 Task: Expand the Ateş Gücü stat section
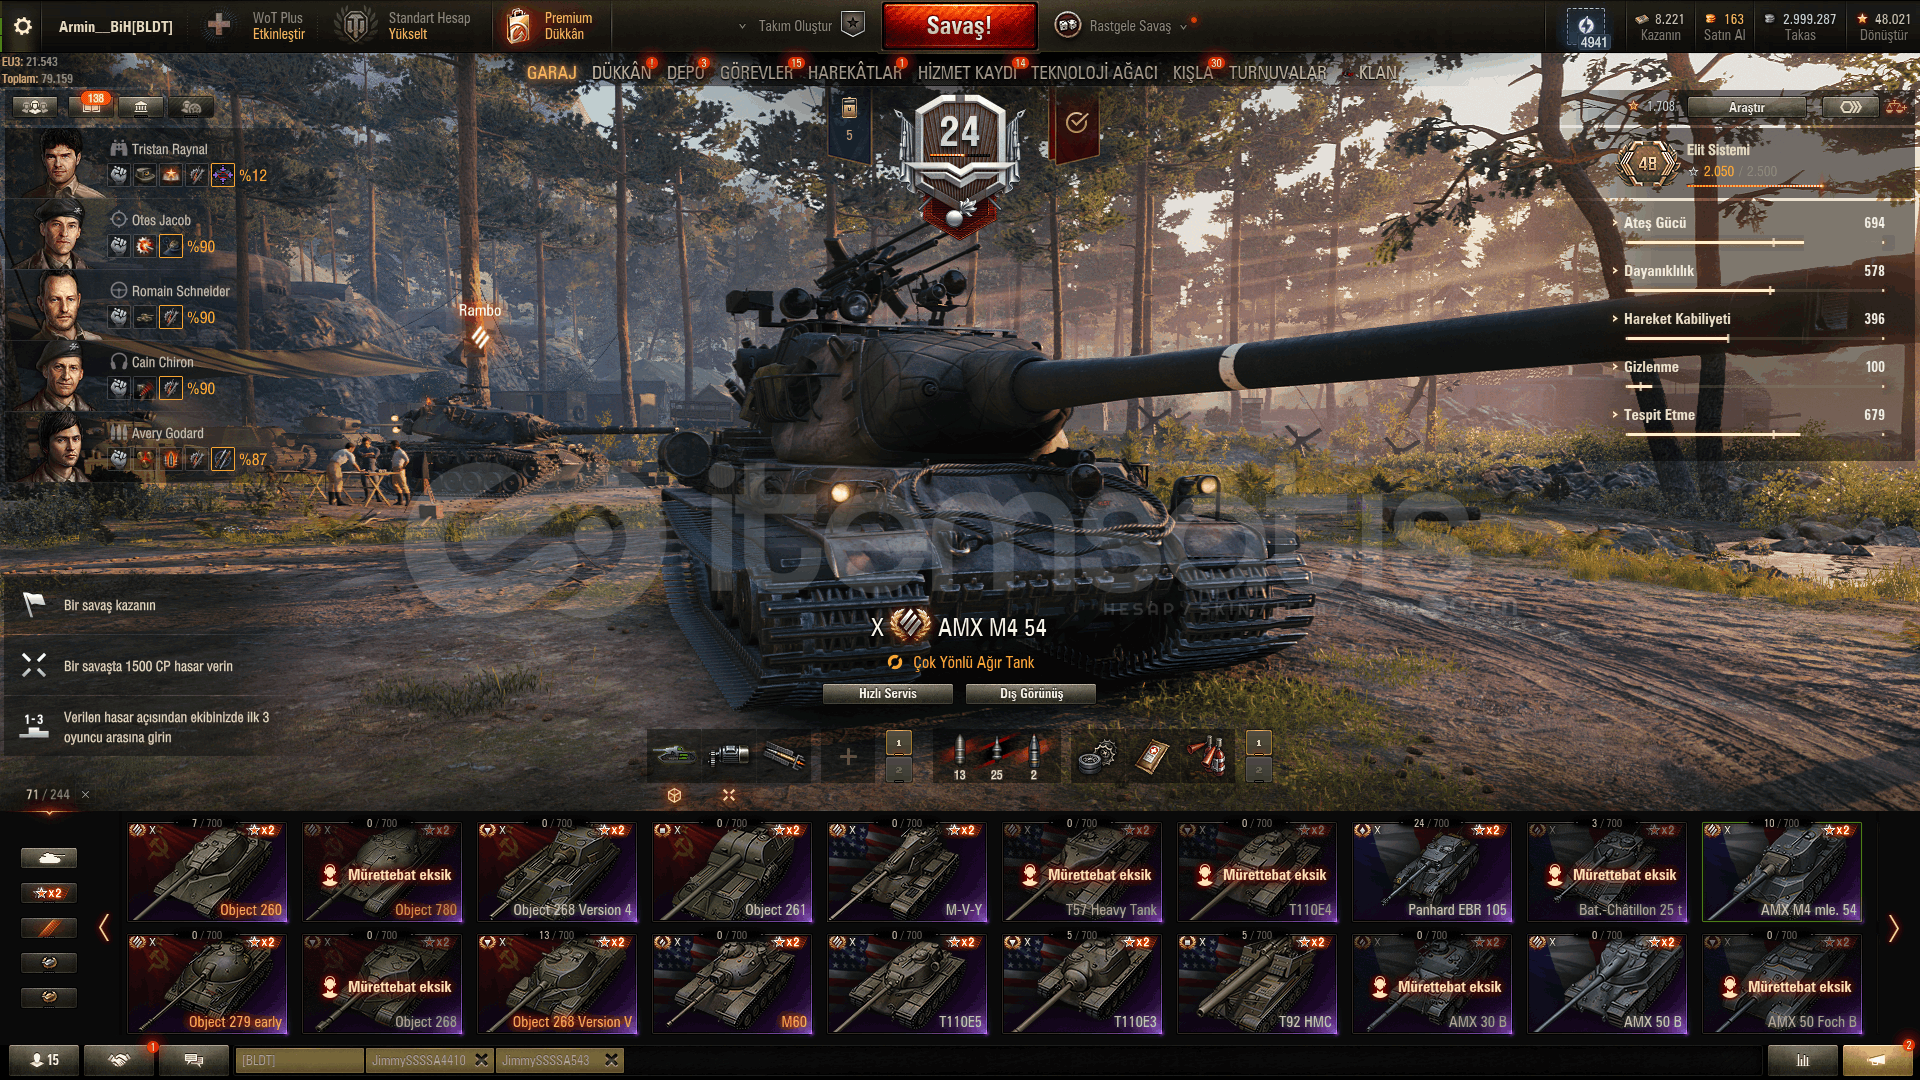pos(1653,223)
